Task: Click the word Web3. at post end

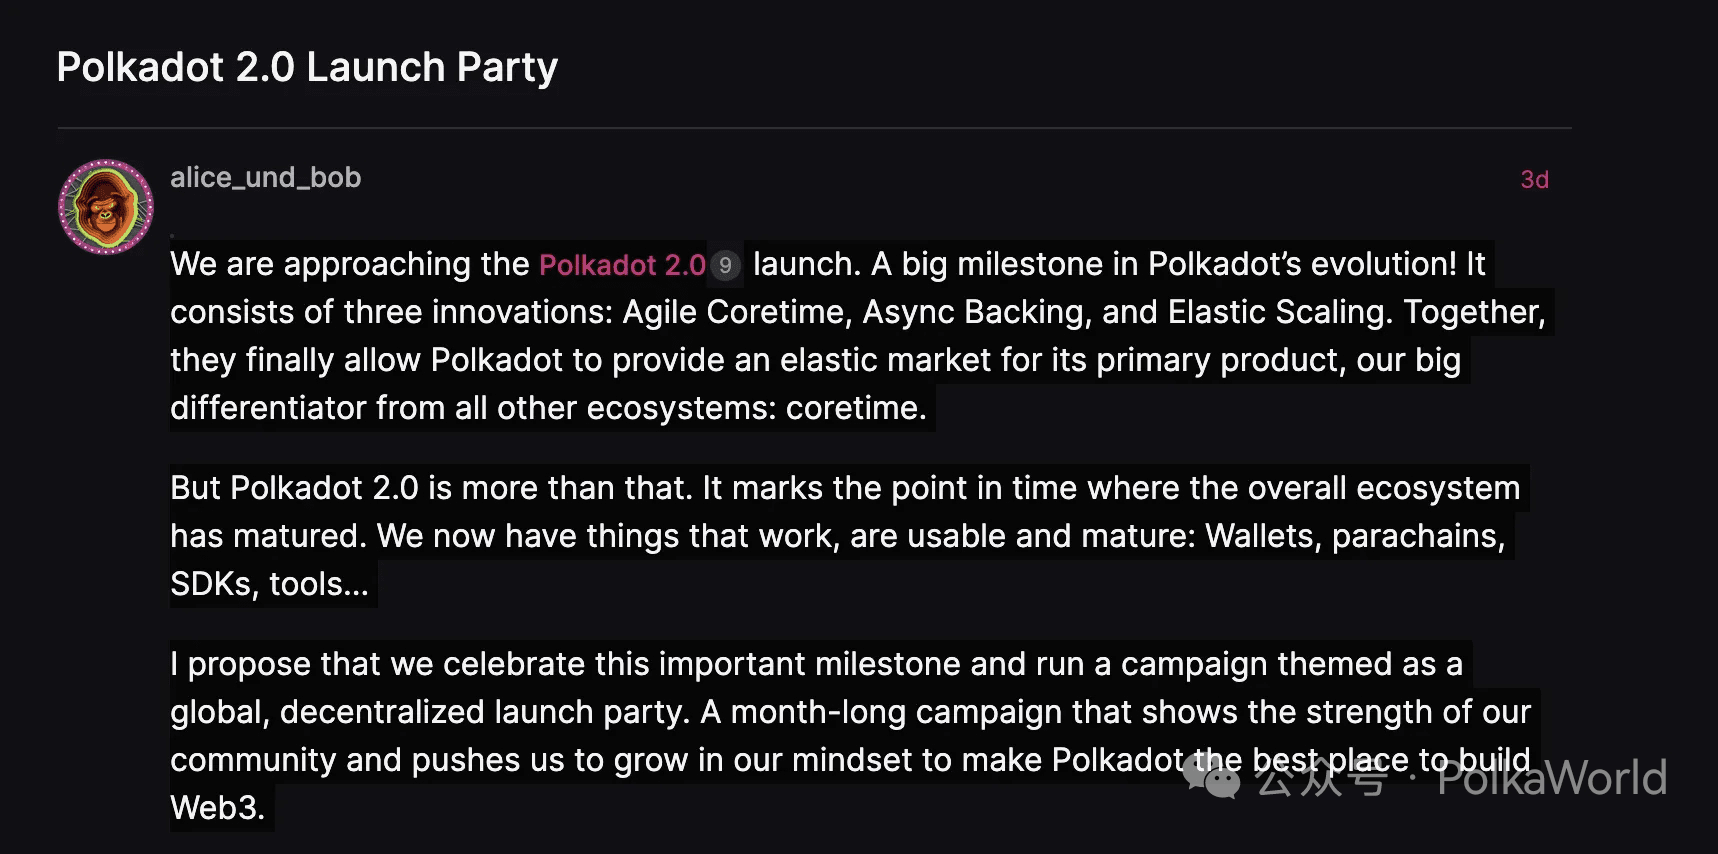Action: pyautogui.click(x=218, y=808)
